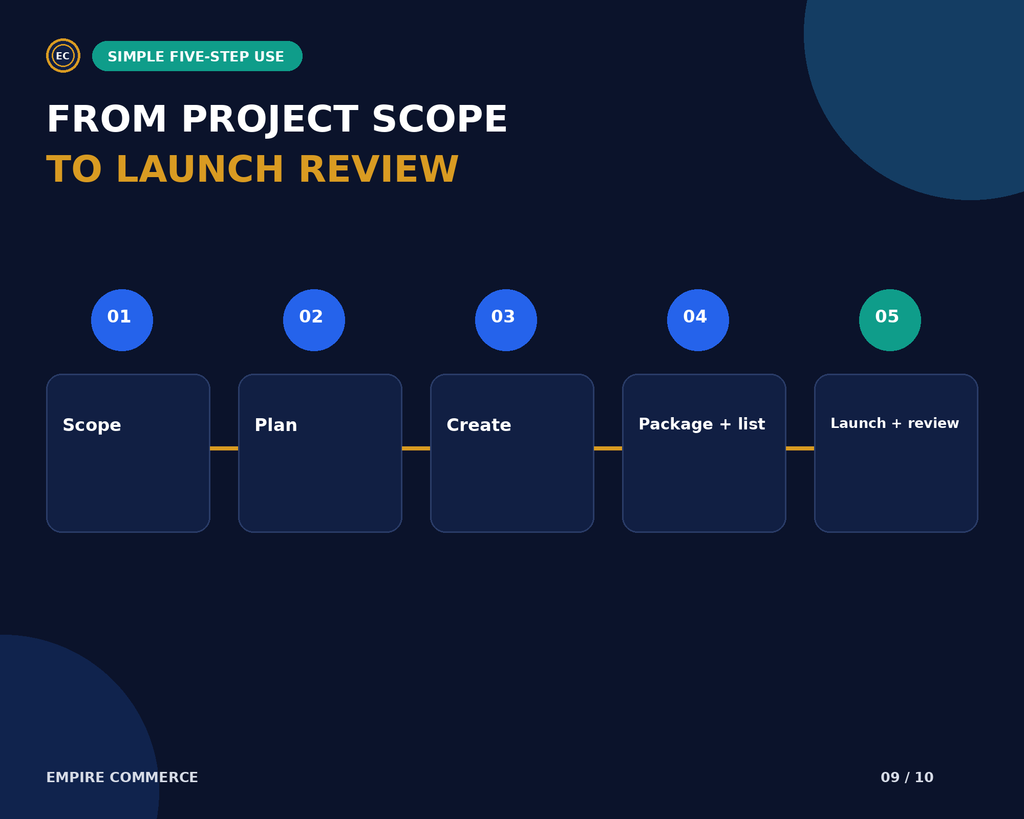Screen dimensions: 1024x819
Task: Select the 01 step circle
Action: 122,320
